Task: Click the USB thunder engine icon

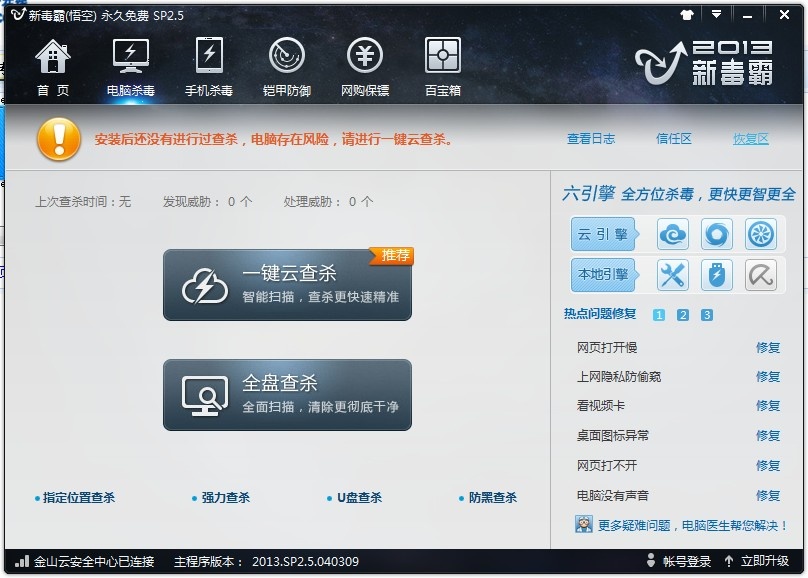Action: [716, 275]
